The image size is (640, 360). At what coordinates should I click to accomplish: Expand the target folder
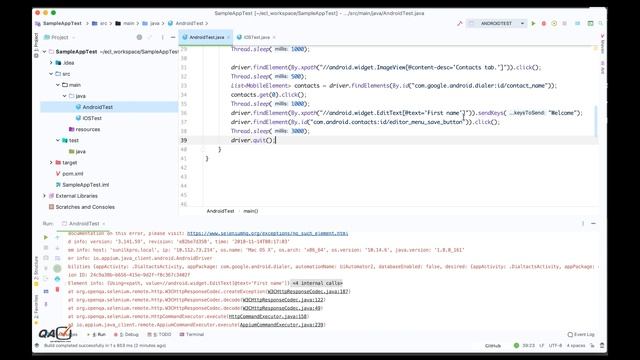51,162
